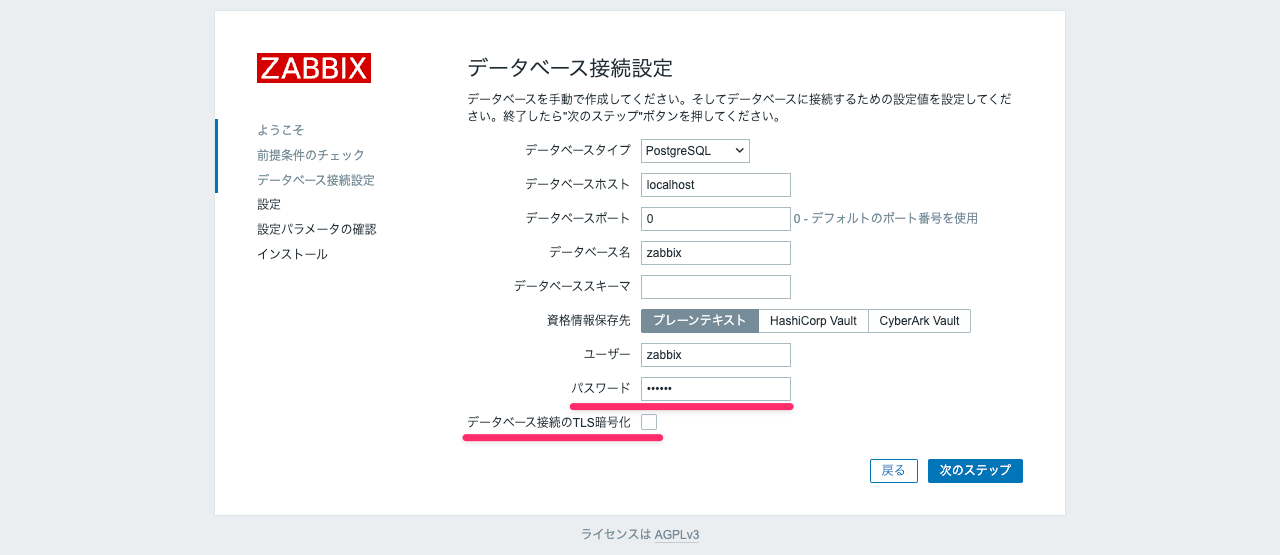Viewport: 1280px width, 555px height.
Task: Open the AGPLv3 license link
Action: [677, 535]
